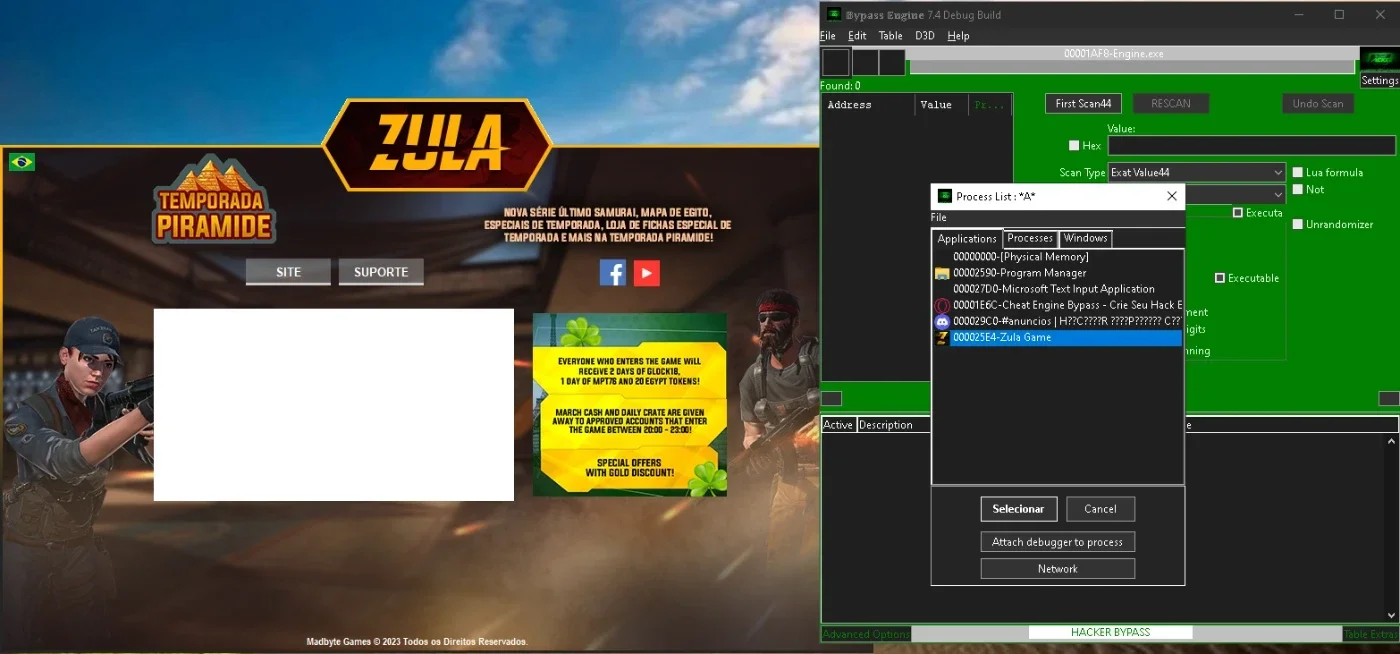Click the address list scrollbar down arrow
The height and width of the screenshot is (654, 1400).
[1391, 616]
